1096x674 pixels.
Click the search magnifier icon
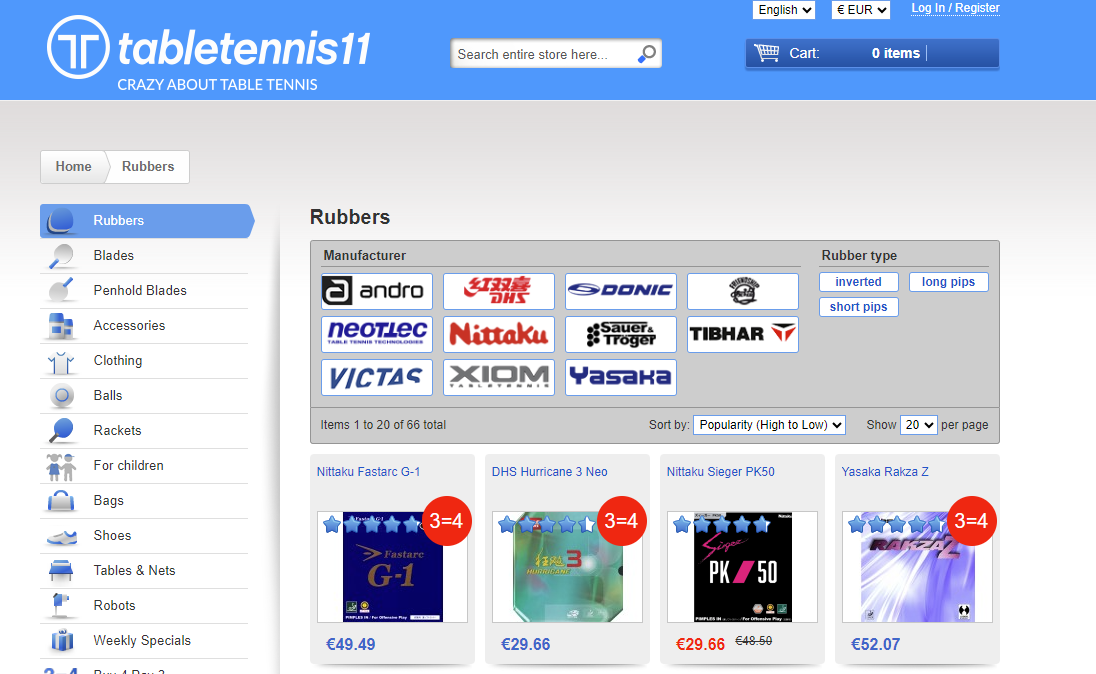click(647, 54)
